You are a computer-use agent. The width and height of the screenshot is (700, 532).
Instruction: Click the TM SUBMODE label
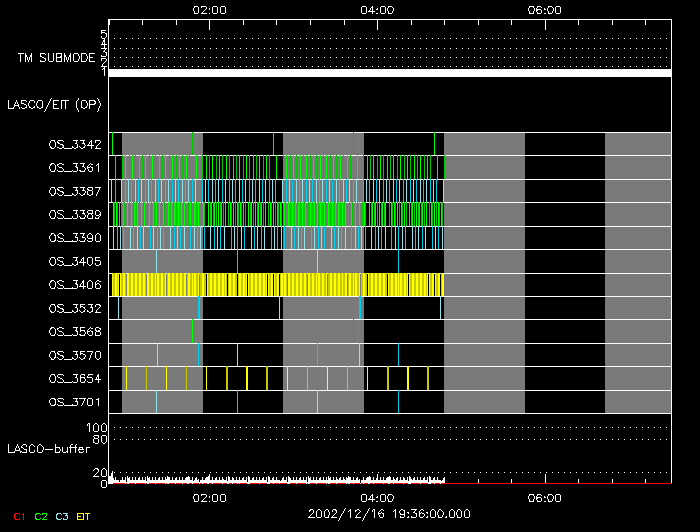click(x=55, y=58)
